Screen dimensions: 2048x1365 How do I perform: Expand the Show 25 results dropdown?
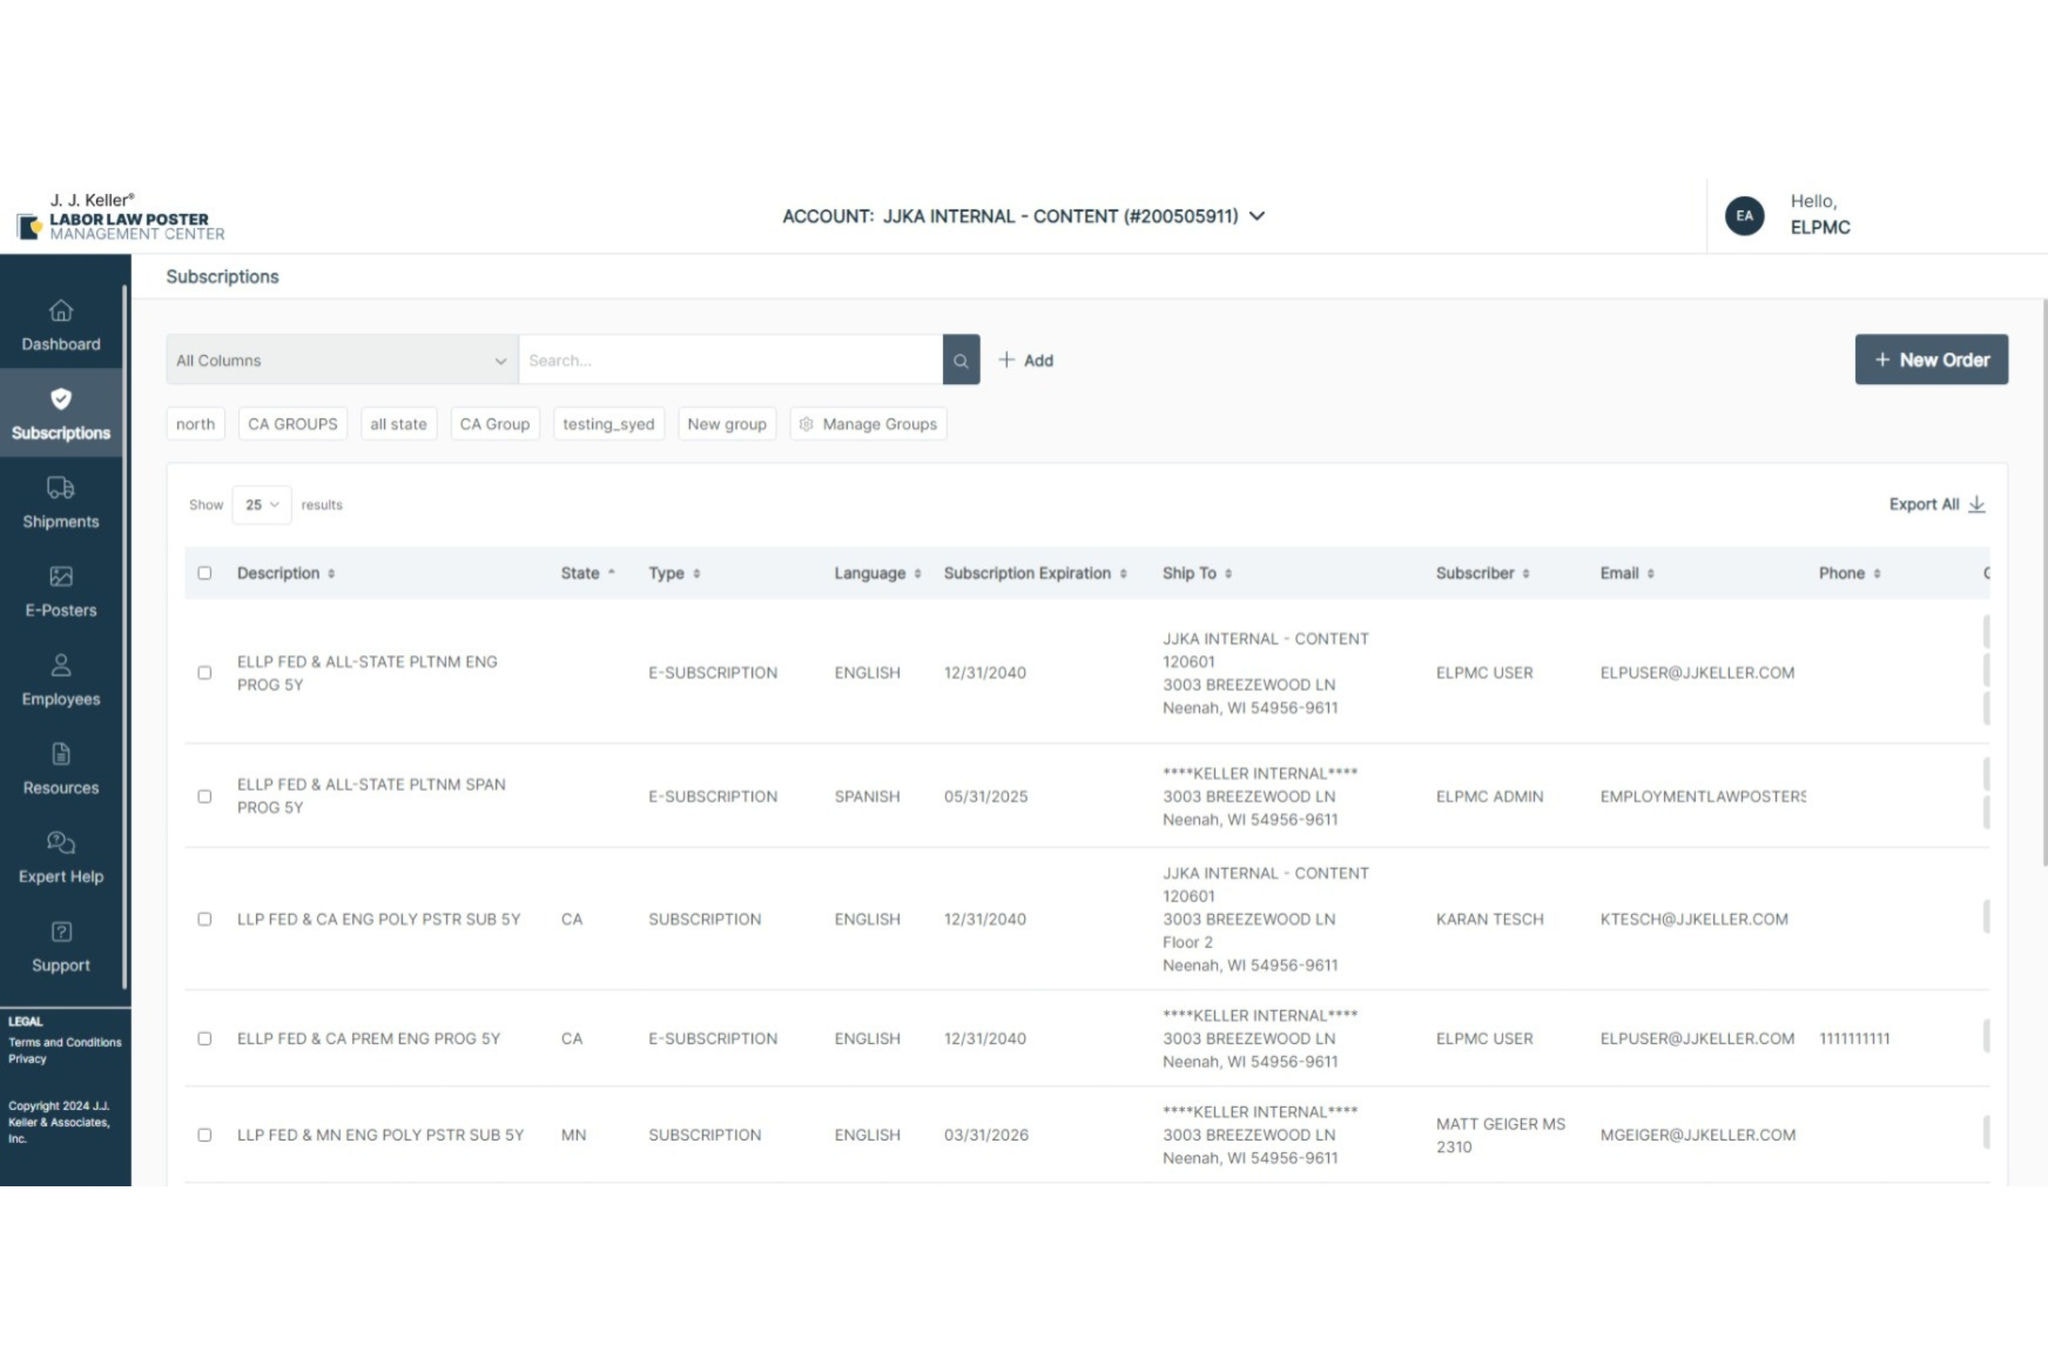[261, 505]
